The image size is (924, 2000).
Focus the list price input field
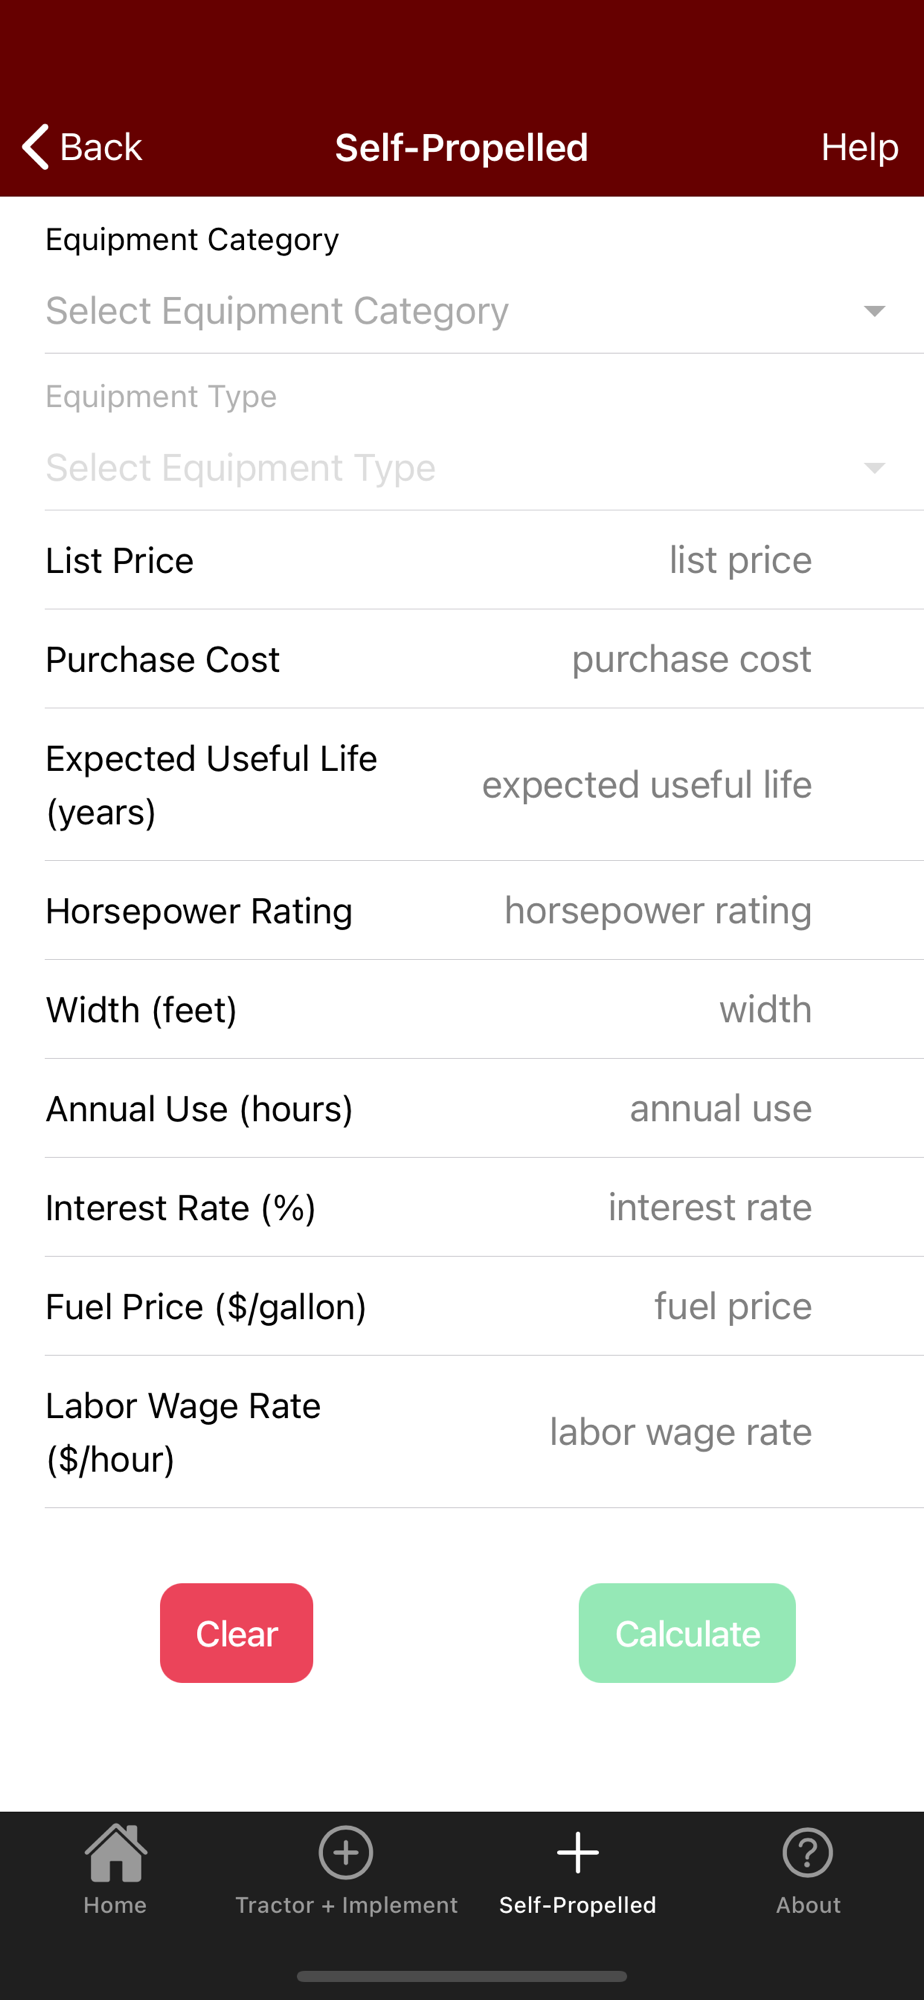click(740, 560)
